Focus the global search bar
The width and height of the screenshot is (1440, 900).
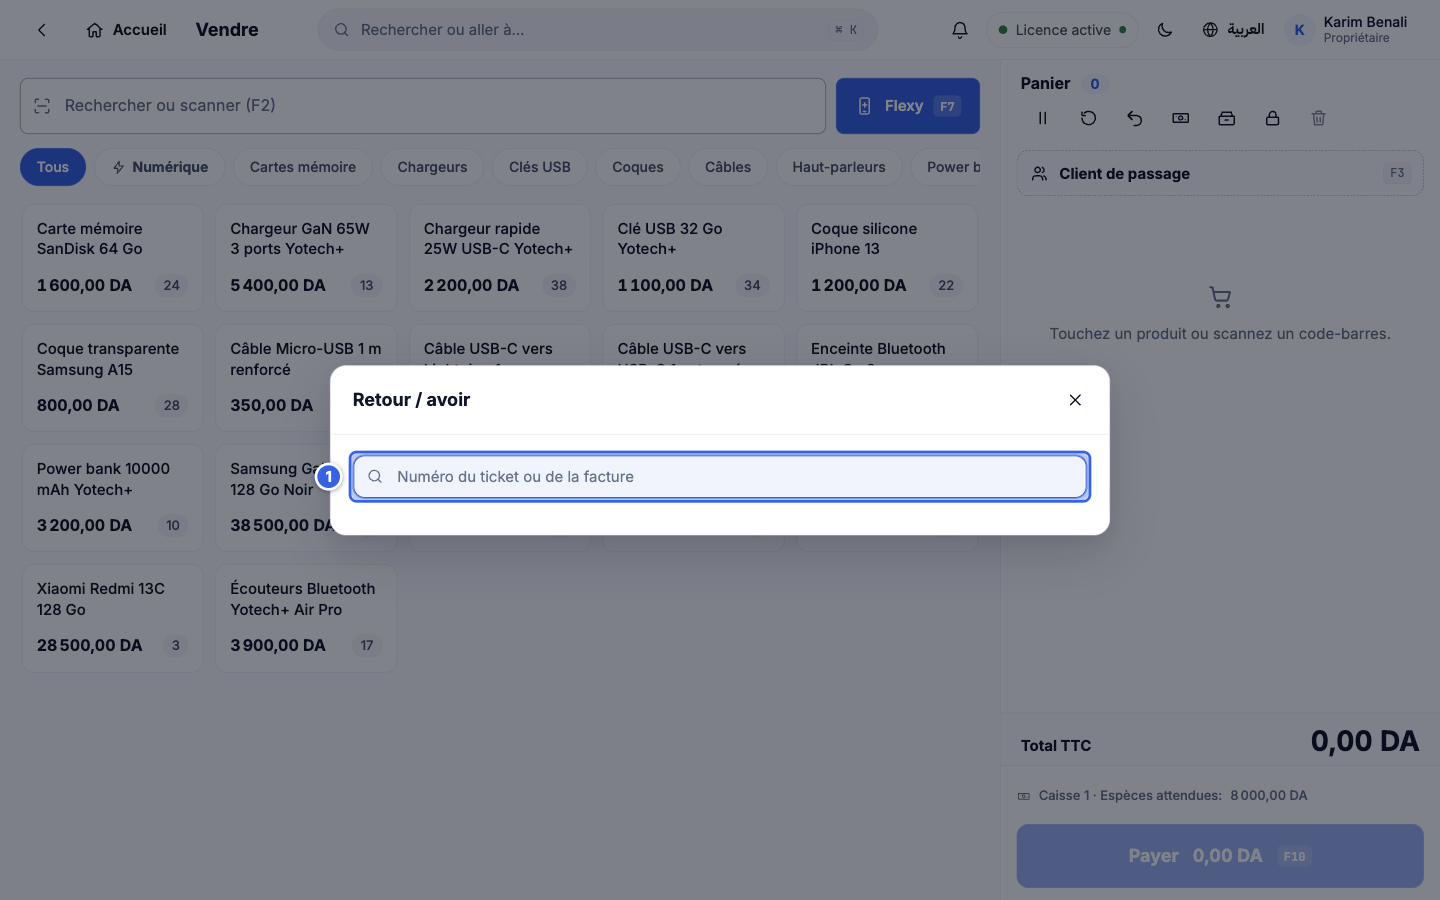[x=598, y=30]
